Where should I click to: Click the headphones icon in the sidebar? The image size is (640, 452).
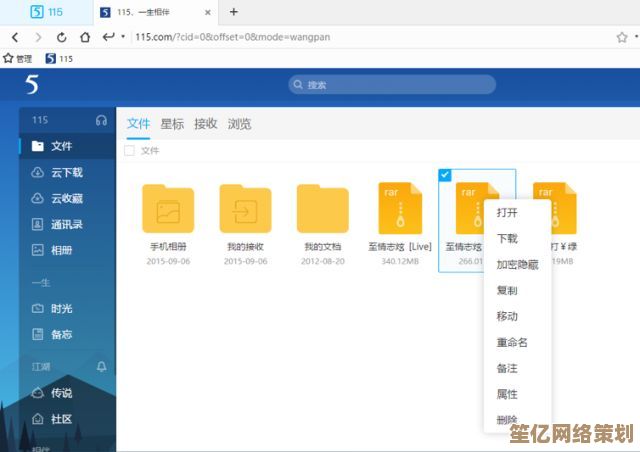[x=101, y=120]
